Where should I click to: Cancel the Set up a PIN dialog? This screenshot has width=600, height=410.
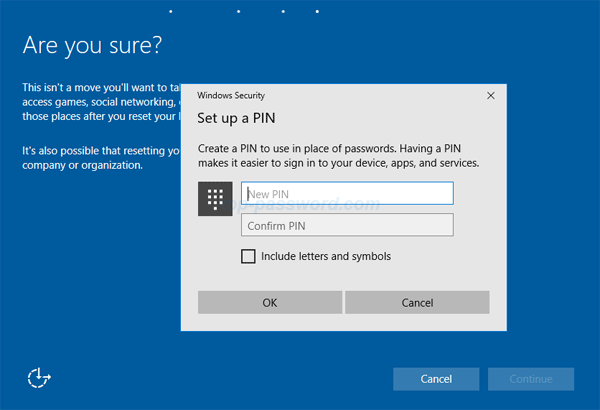[417, 303]
